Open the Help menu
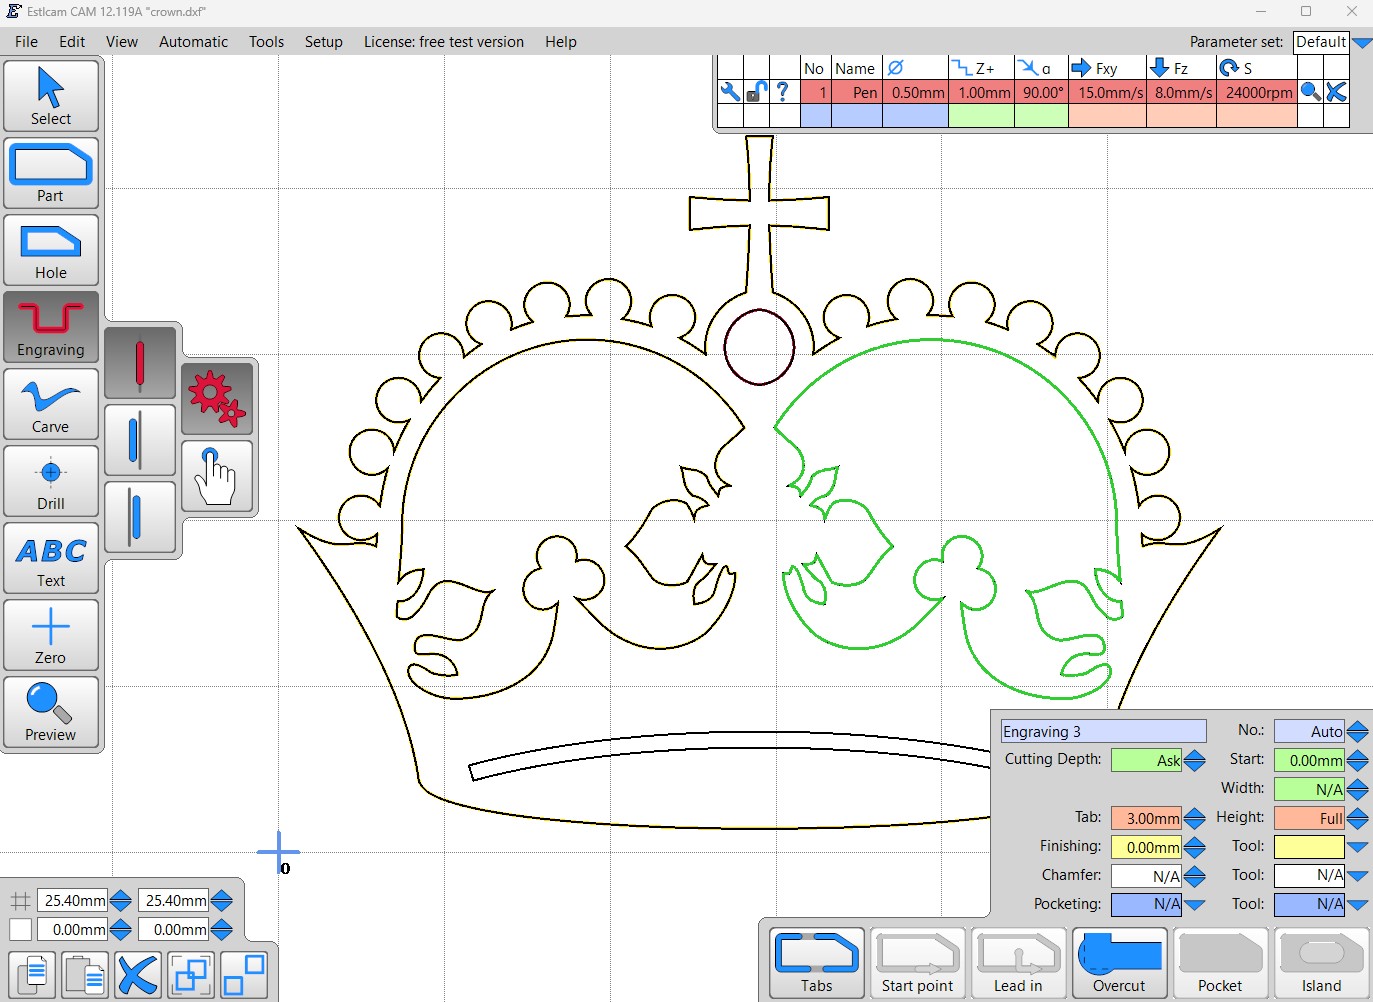Viewport: 1373px width, 1002px height. (561, 42)
